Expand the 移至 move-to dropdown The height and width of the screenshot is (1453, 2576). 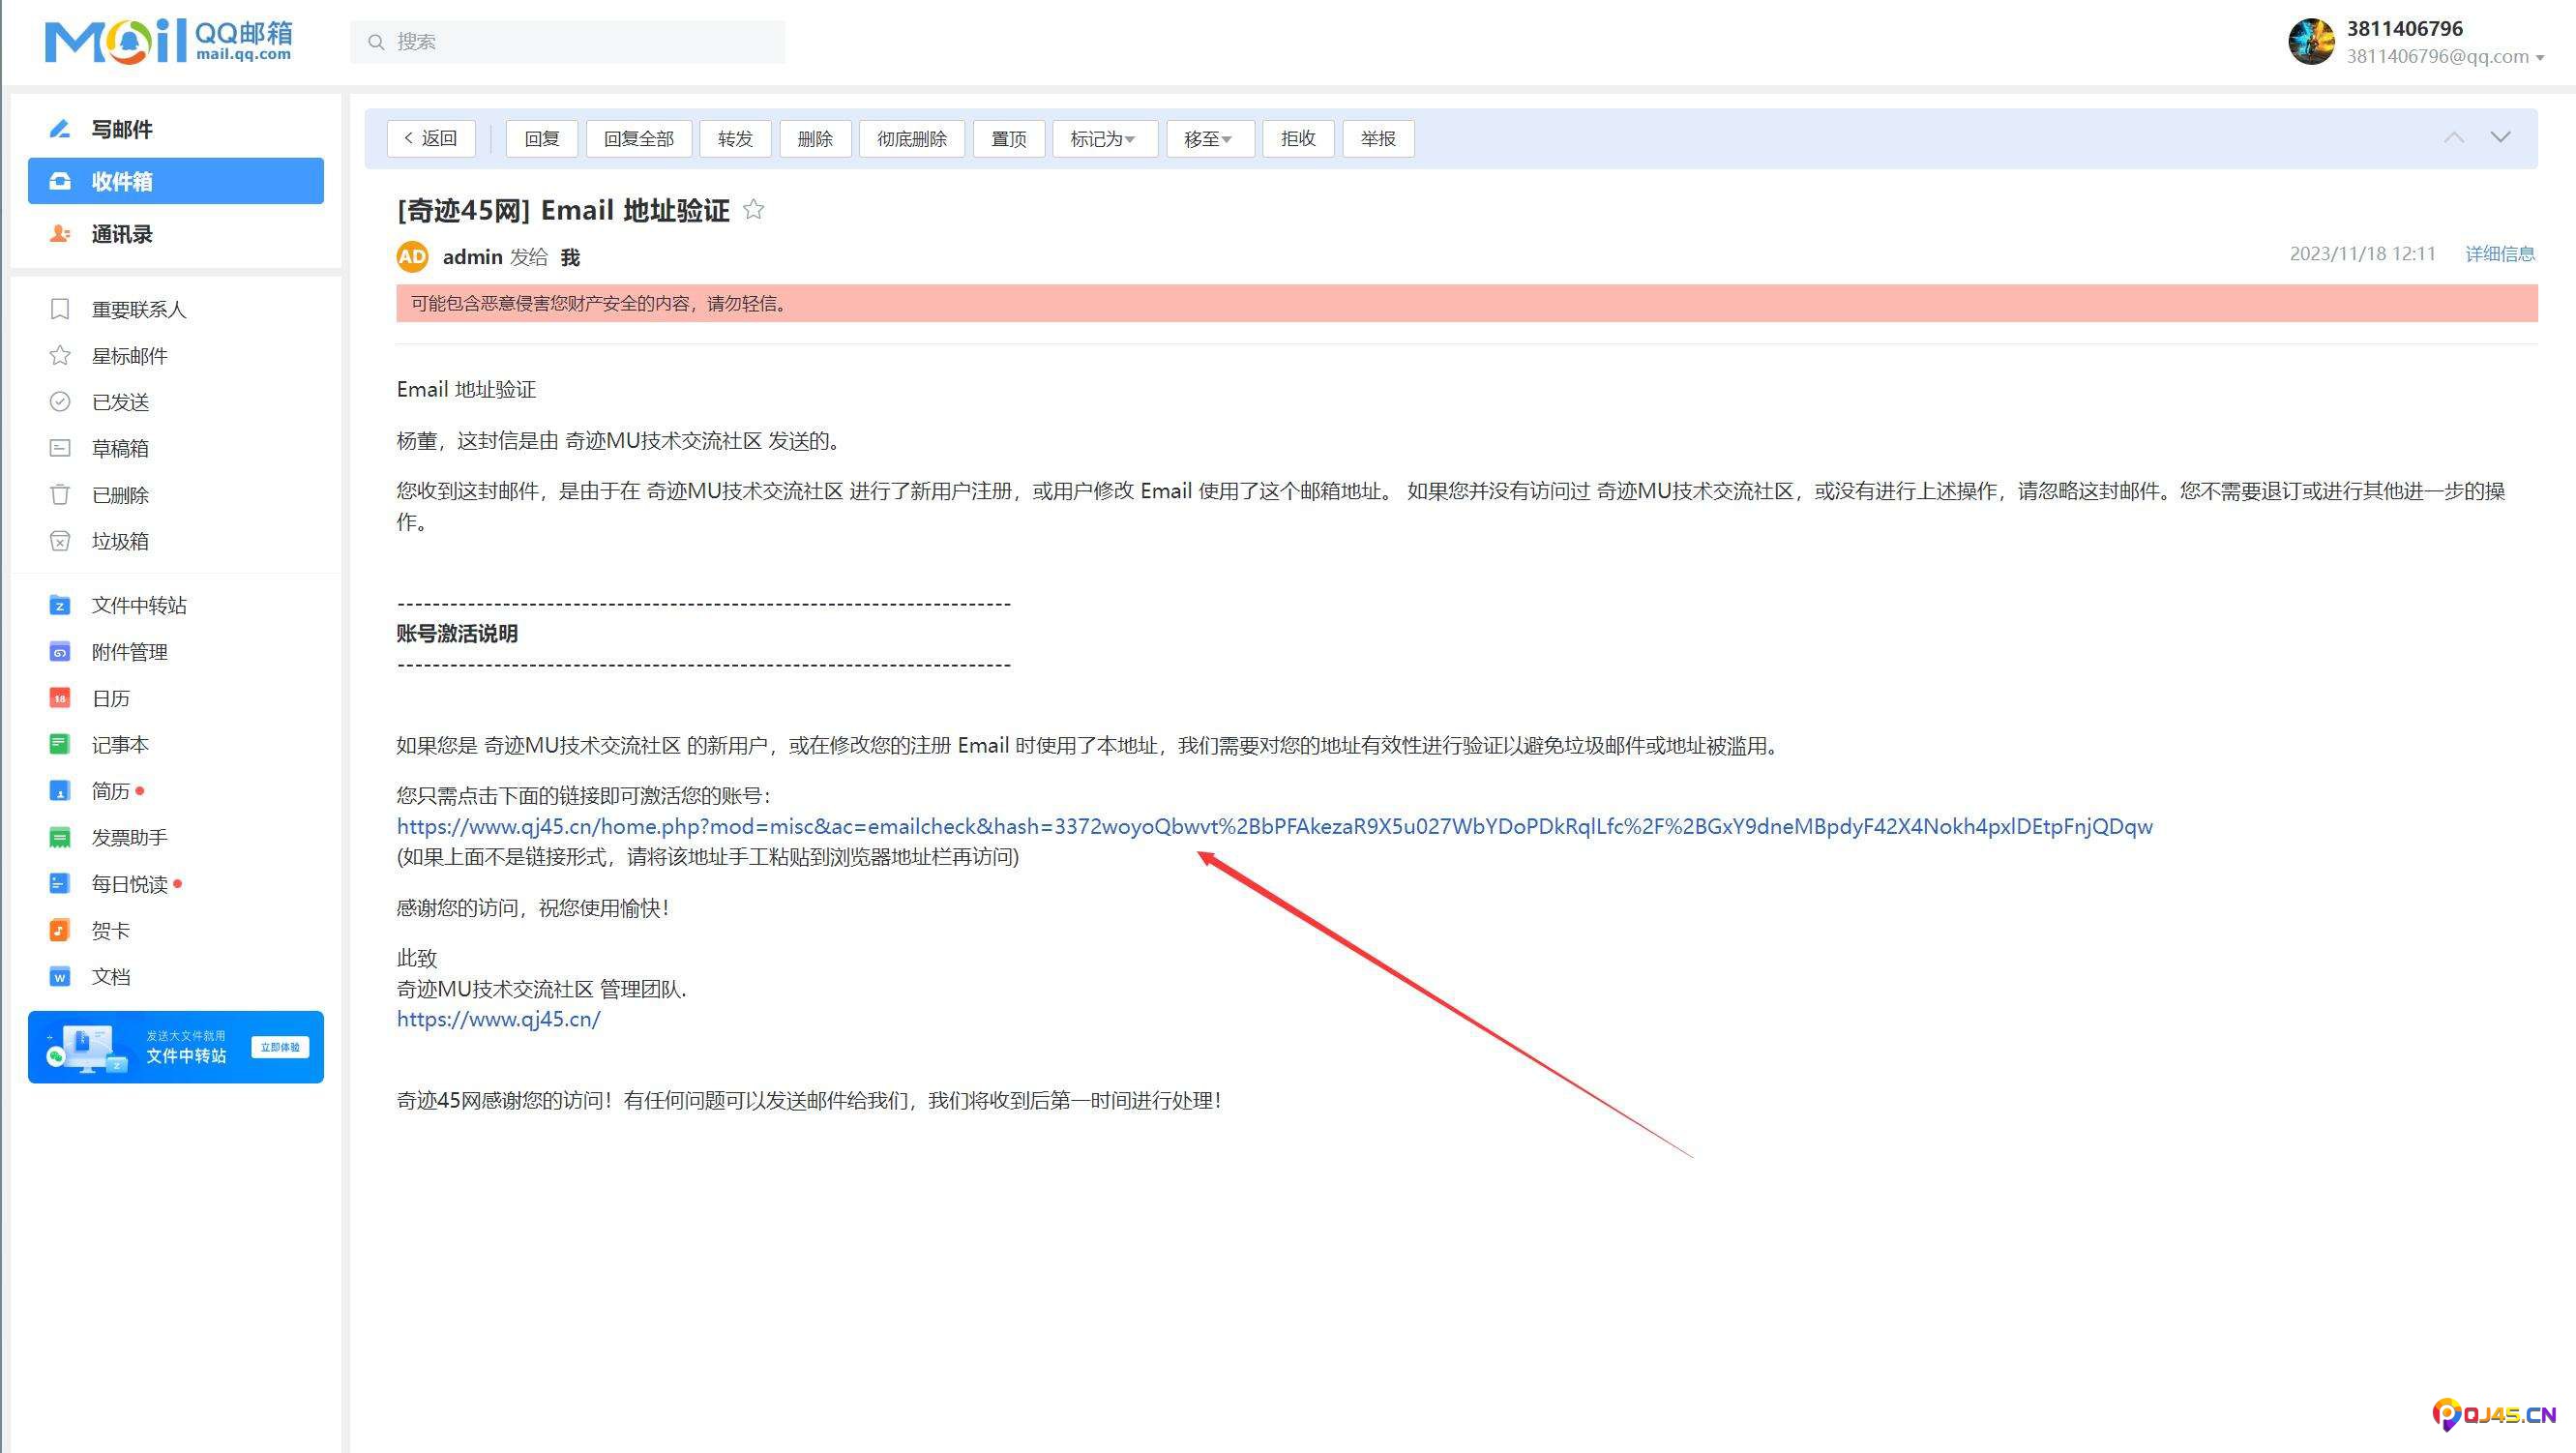pos(1209,139)
